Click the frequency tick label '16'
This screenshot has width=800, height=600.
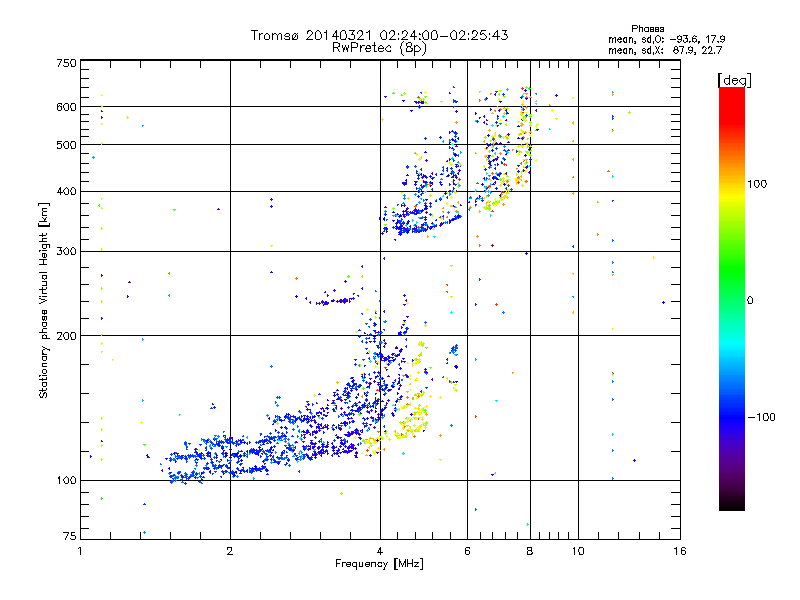tap(680, 551)
